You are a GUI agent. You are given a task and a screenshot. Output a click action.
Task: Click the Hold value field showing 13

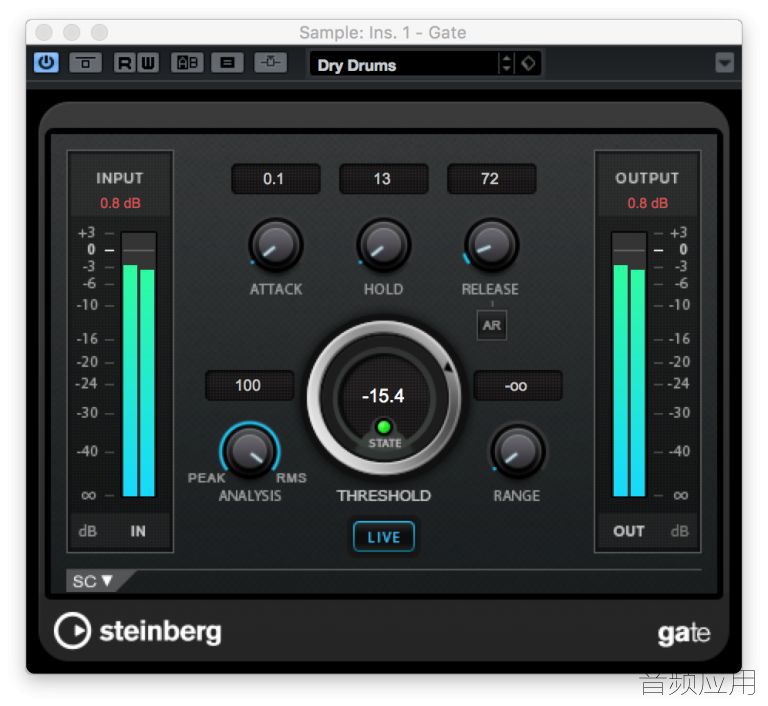[384, 179]
